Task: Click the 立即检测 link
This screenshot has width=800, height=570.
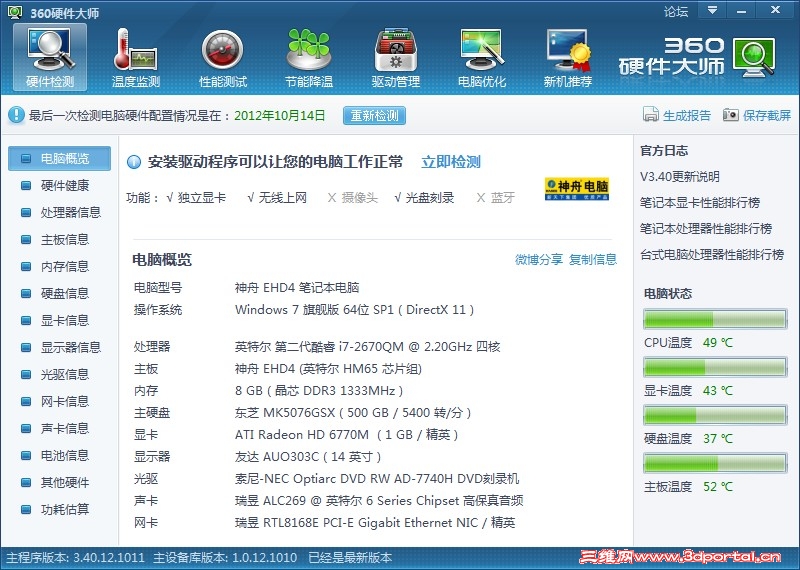Action: pos(451,162)
